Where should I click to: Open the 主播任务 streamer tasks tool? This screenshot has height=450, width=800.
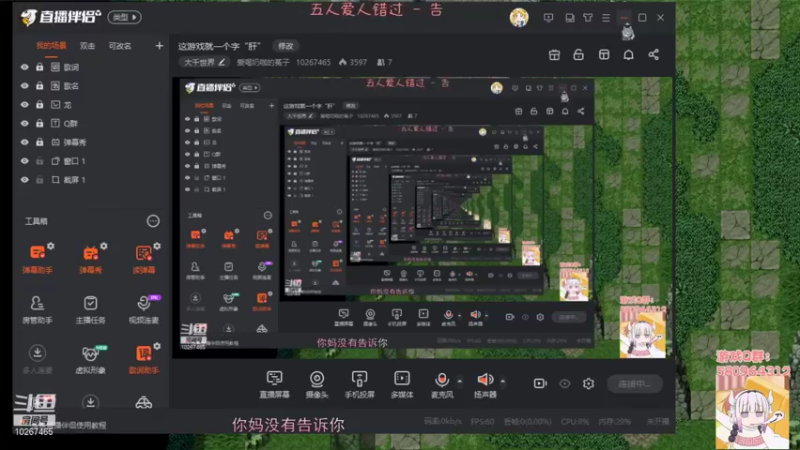click(x=90, y=310)
